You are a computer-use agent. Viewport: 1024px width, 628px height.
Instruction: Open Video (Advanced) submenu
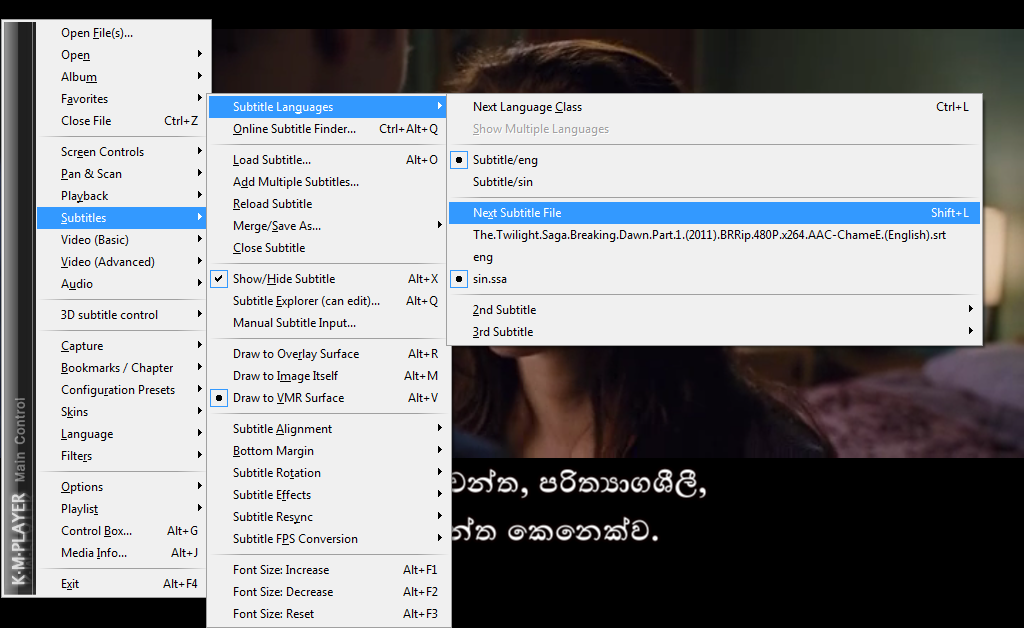(122, 262)
